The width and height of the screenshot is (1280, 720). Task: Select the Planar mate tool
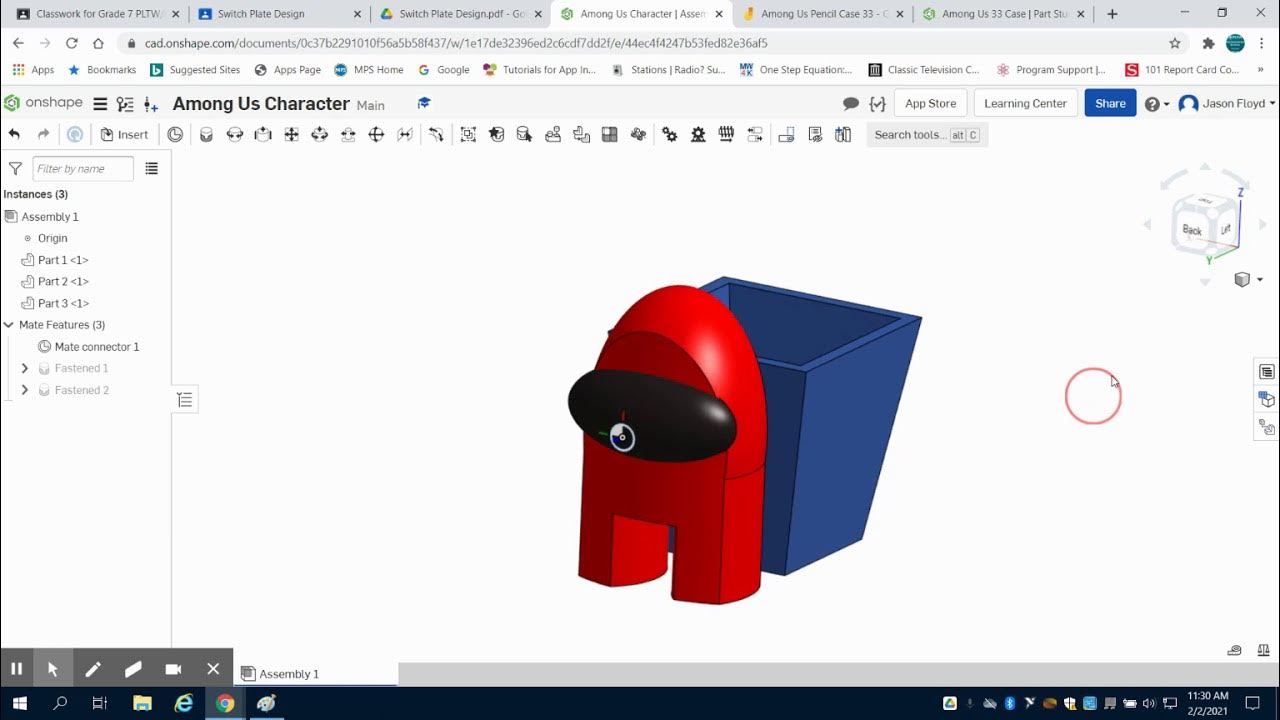point(291,134)
